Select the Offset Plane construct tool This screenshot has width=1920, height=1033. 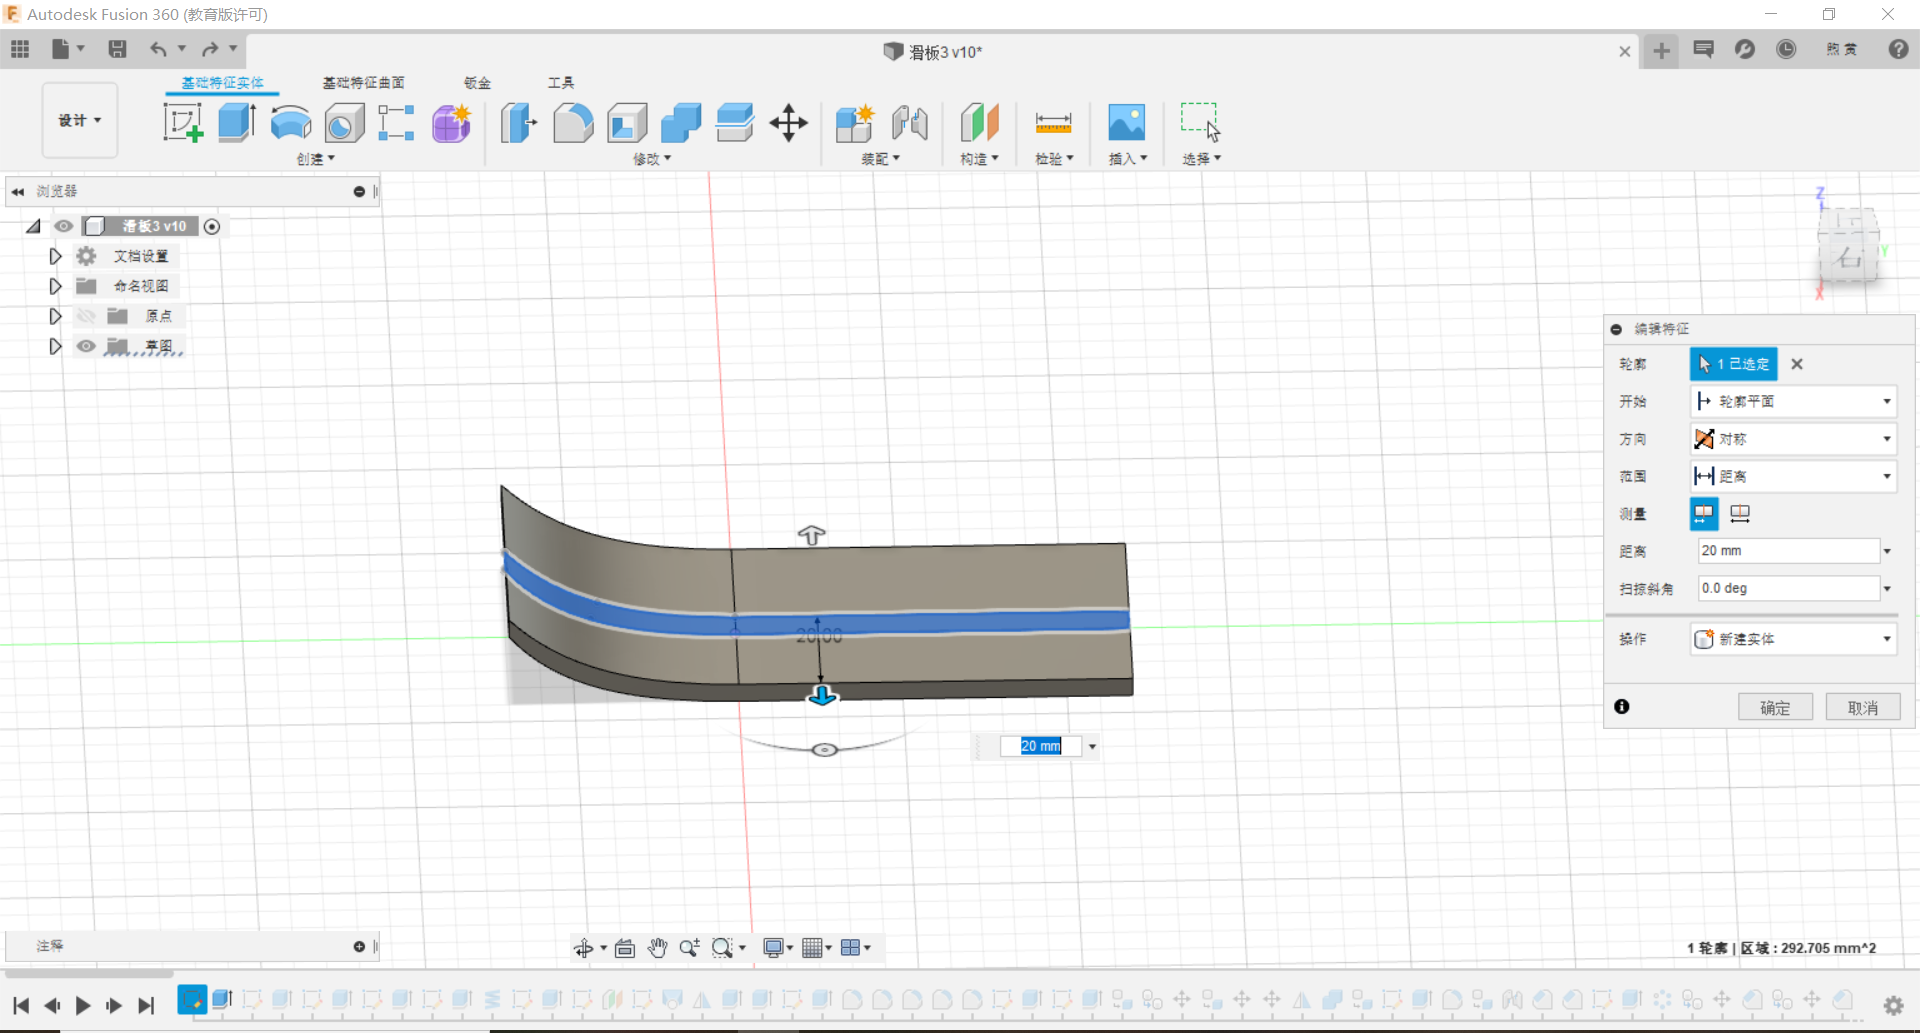(x=979, y=122)
